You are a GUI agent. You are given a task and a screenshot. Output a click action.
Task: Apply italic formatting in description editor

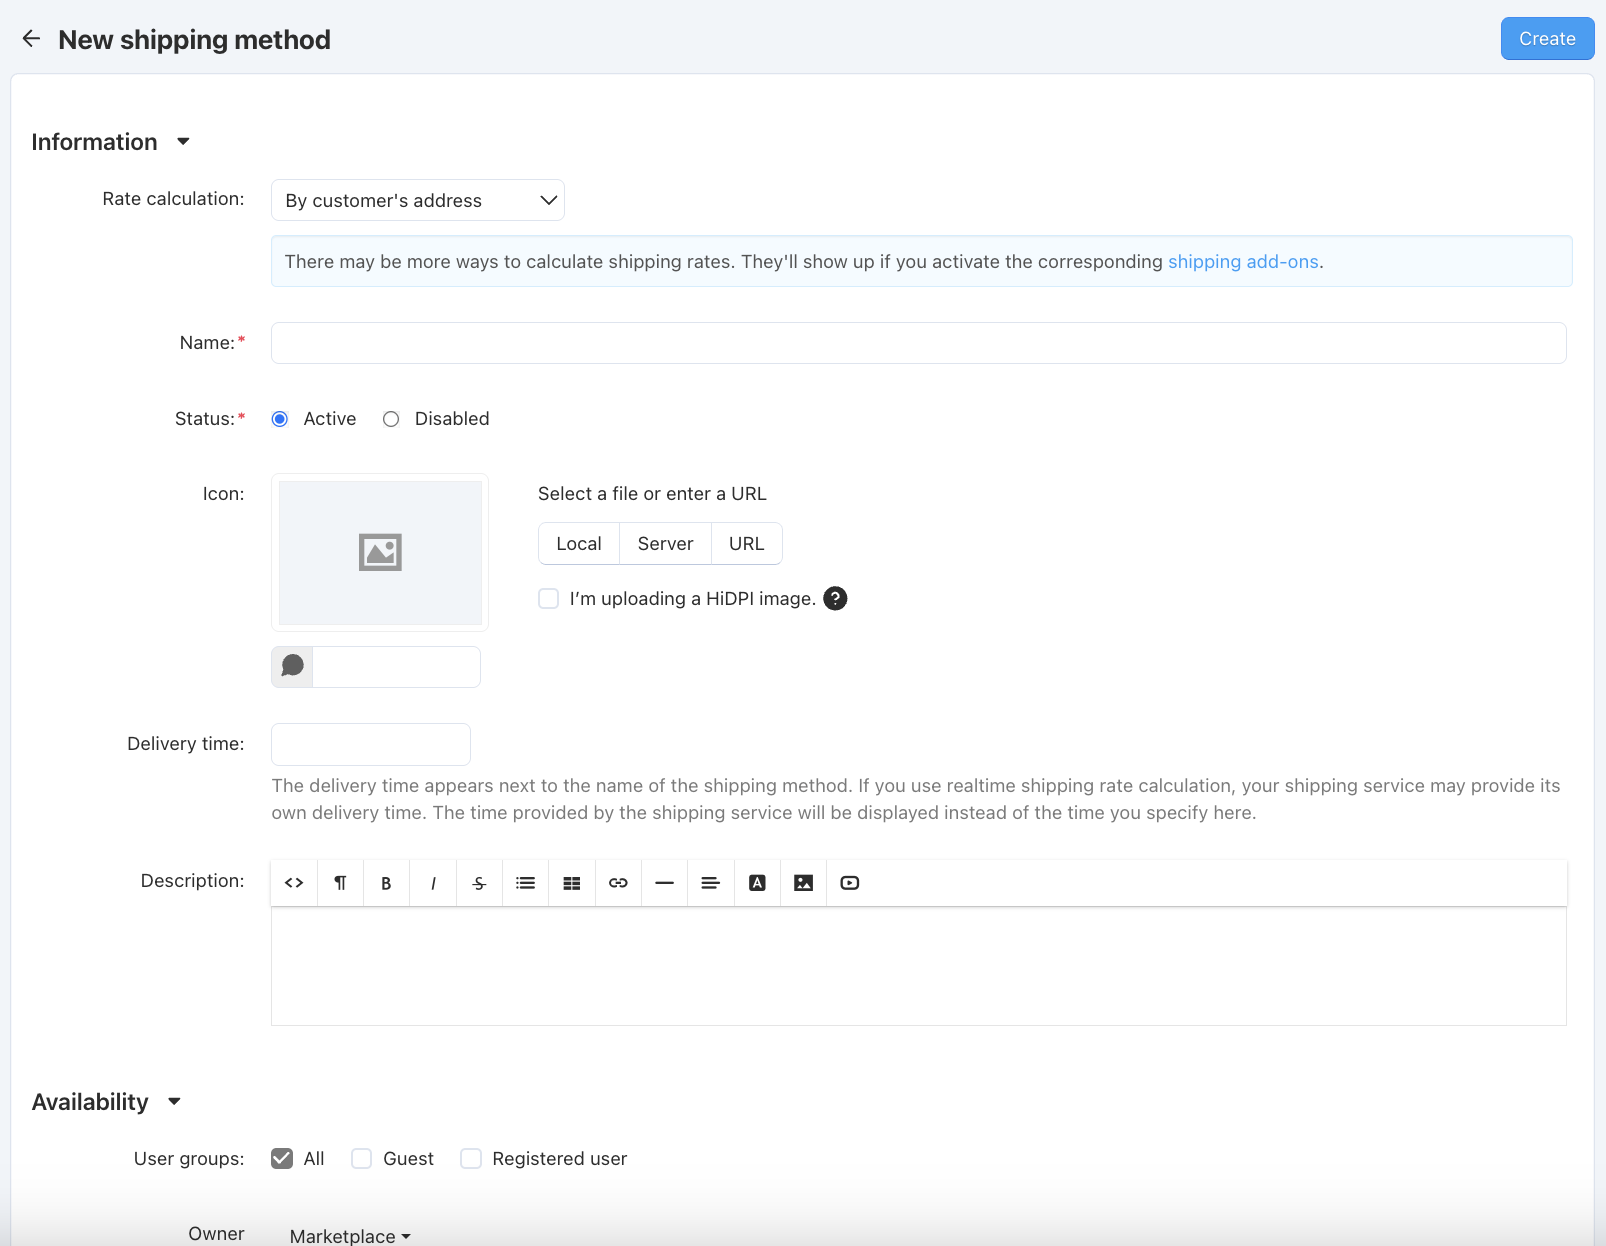click(433, 883)
